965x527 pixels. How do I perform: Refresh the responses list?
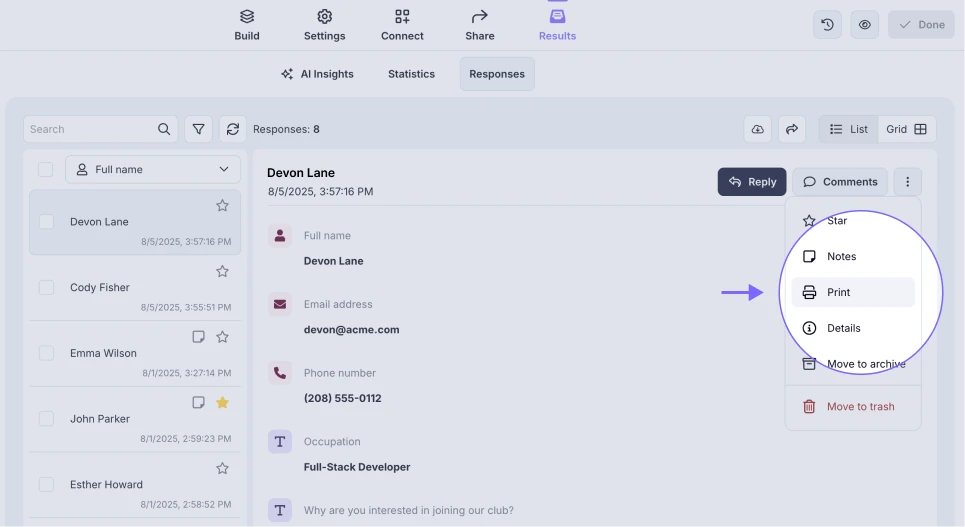pos(233,129)
